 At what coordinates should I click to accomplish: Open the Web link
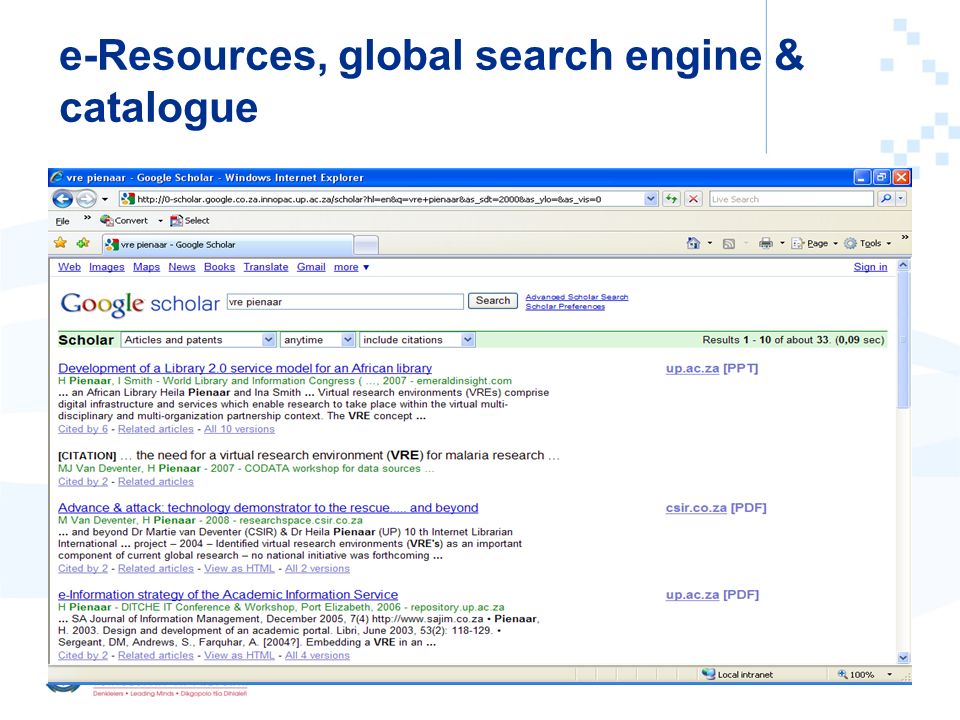pyautogui.click(x=69, y=267)
